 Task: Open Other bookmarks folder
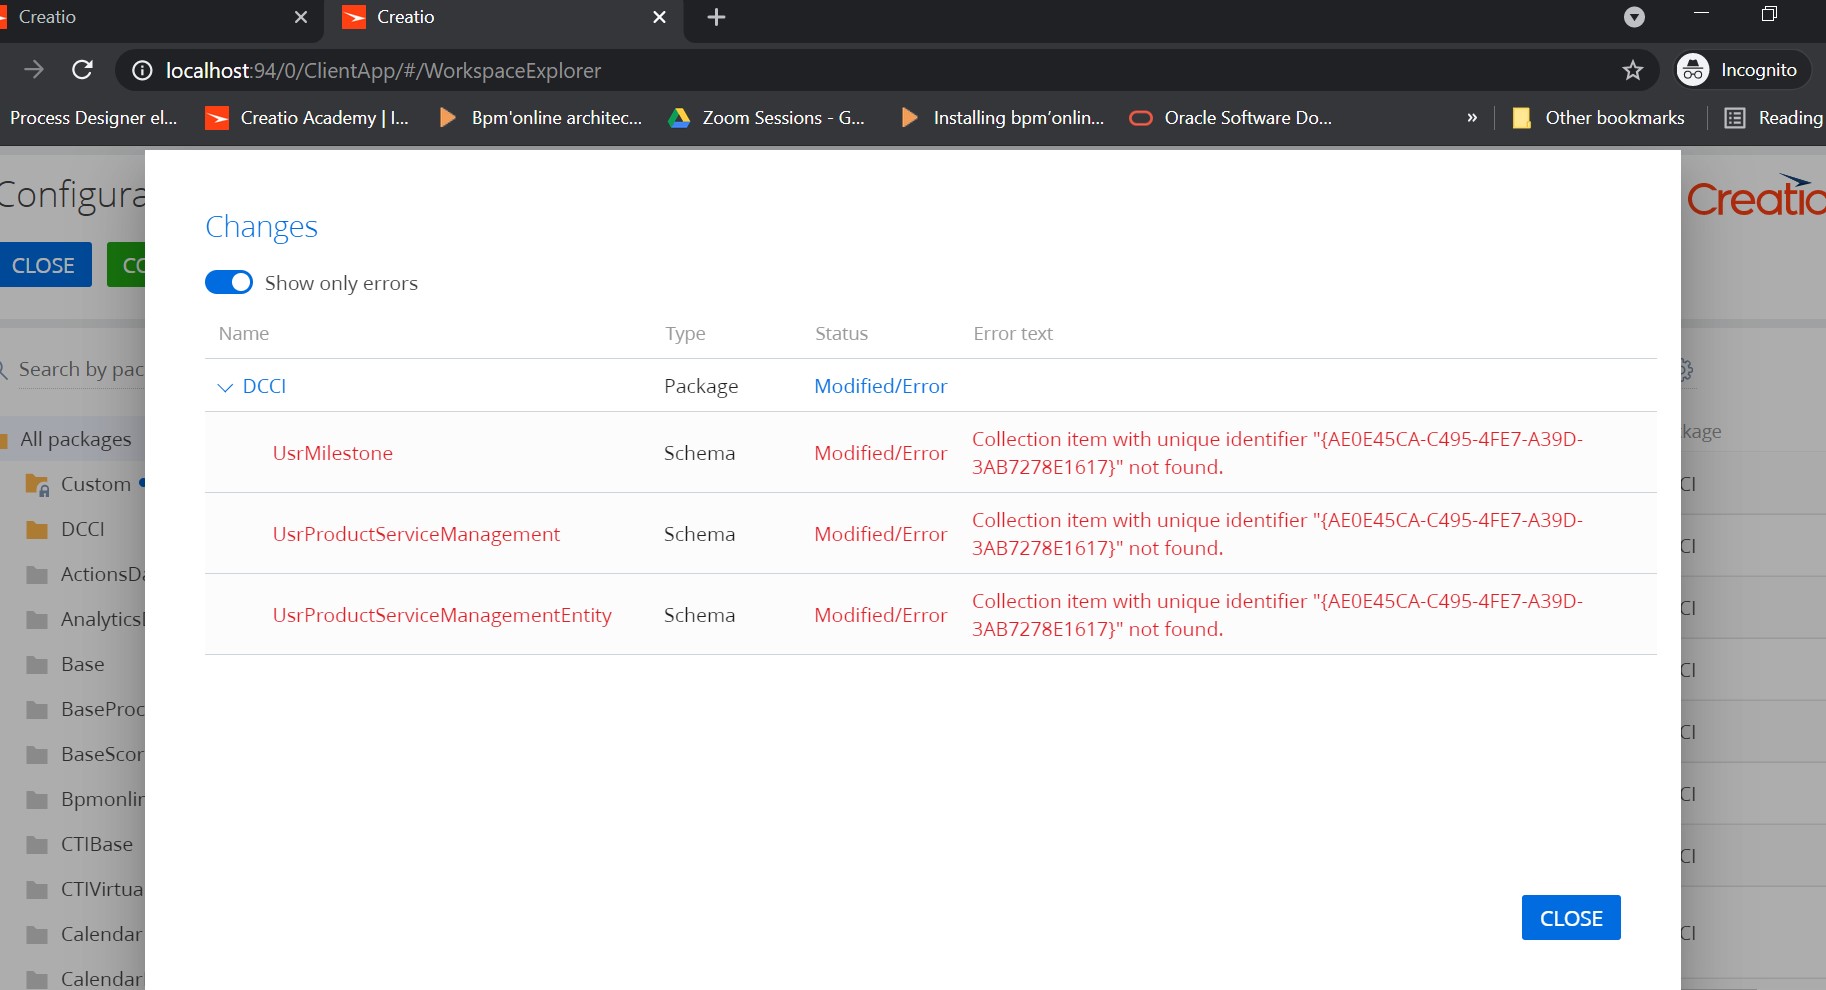pyautogui.click(x=1598, y=118)
